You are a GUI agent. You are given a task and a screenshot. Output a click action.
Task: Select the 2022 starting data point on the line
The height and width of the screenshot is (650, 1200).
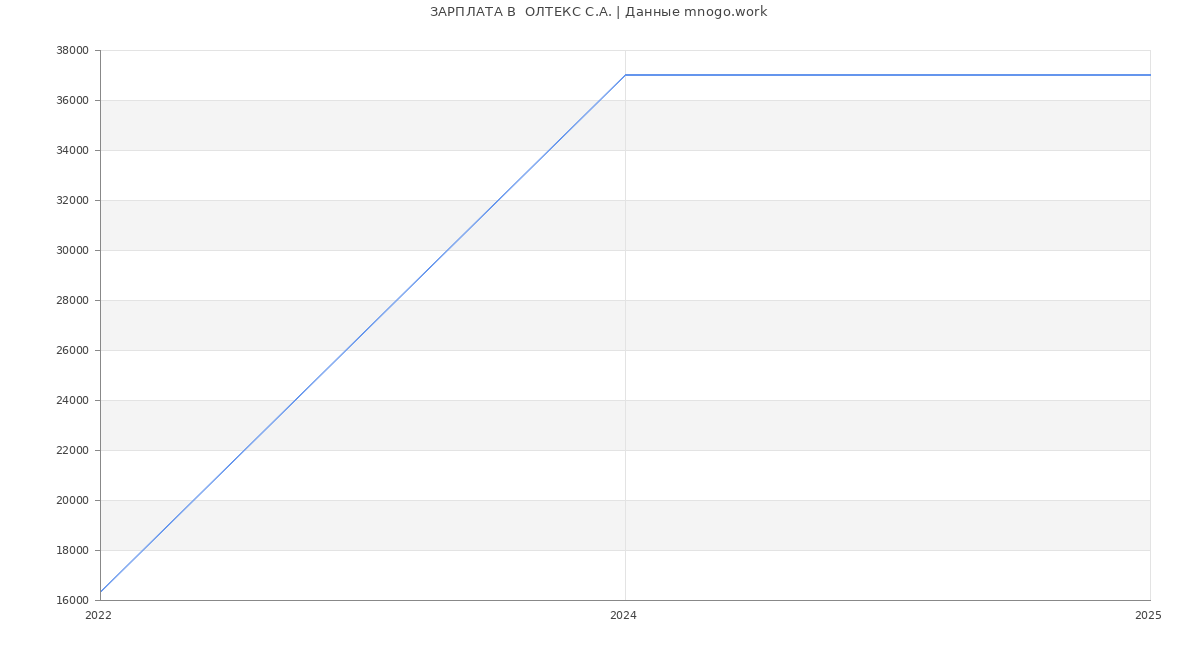[101, 592]
